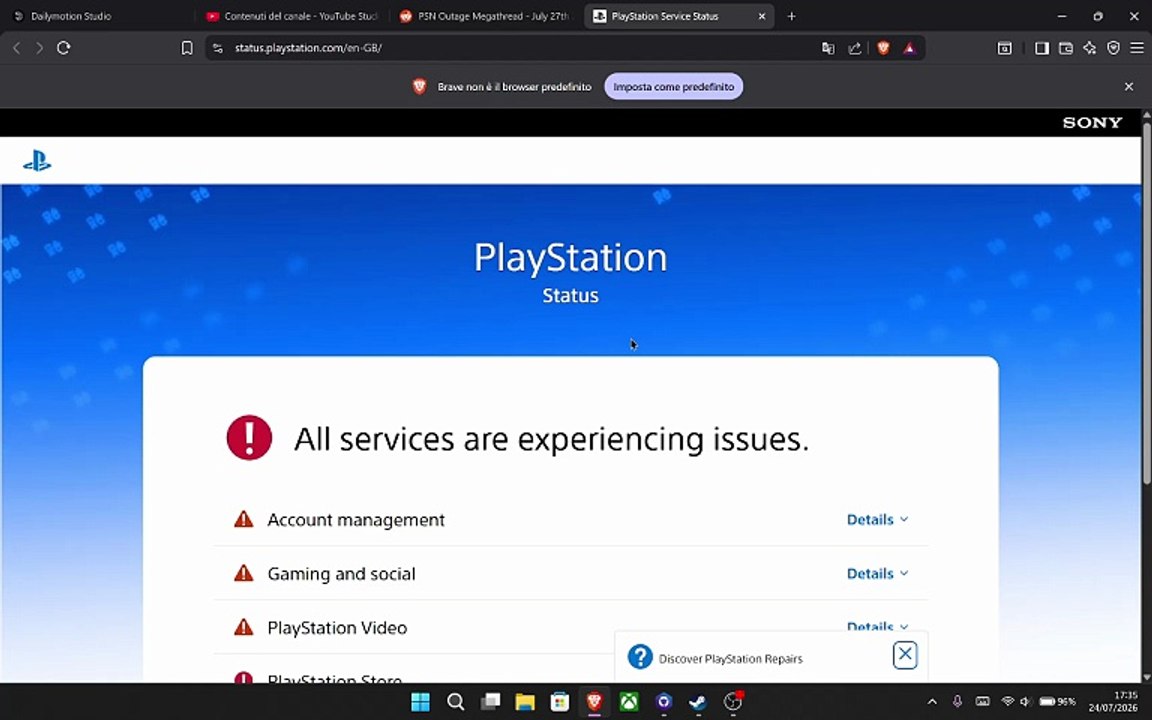This screenshot has width=1152, height=720.
Task: Open the Discover PlayStation Repairs link
Action: 730,659
